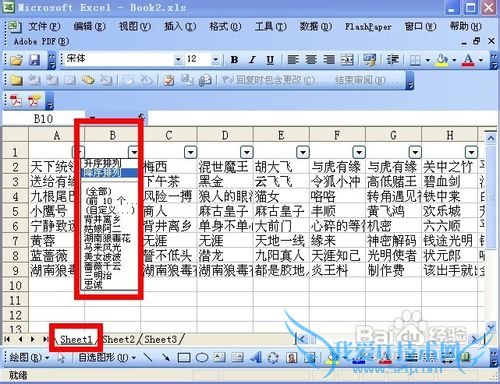The image size is (500, 384).
Task: Open the 自选图形(U) AutoShapes button
Action: 107,357
